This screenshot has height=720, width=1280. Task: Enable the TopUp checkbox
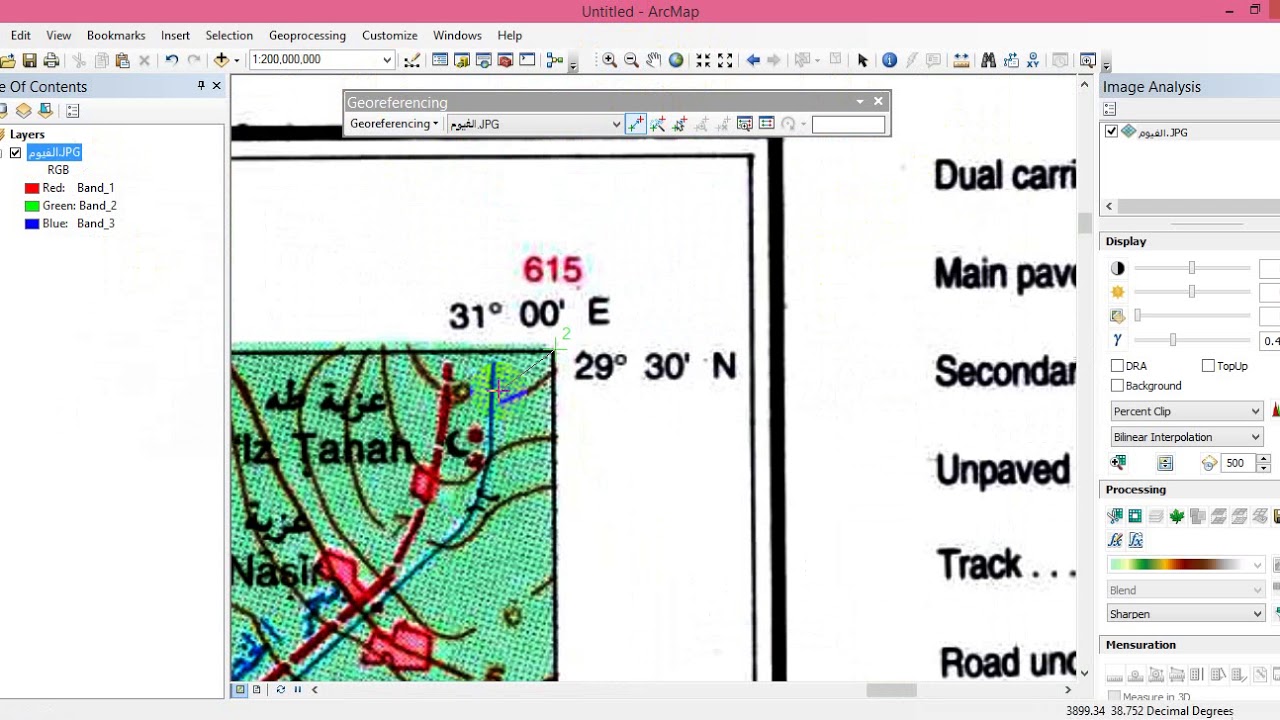(x=1208, y=366)
